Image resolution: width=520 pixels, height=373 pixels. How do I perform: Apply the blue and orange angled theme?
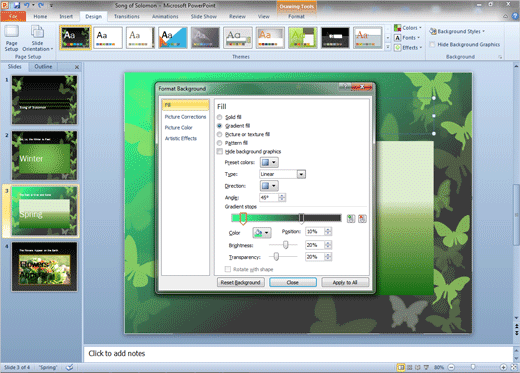point(173,38)
